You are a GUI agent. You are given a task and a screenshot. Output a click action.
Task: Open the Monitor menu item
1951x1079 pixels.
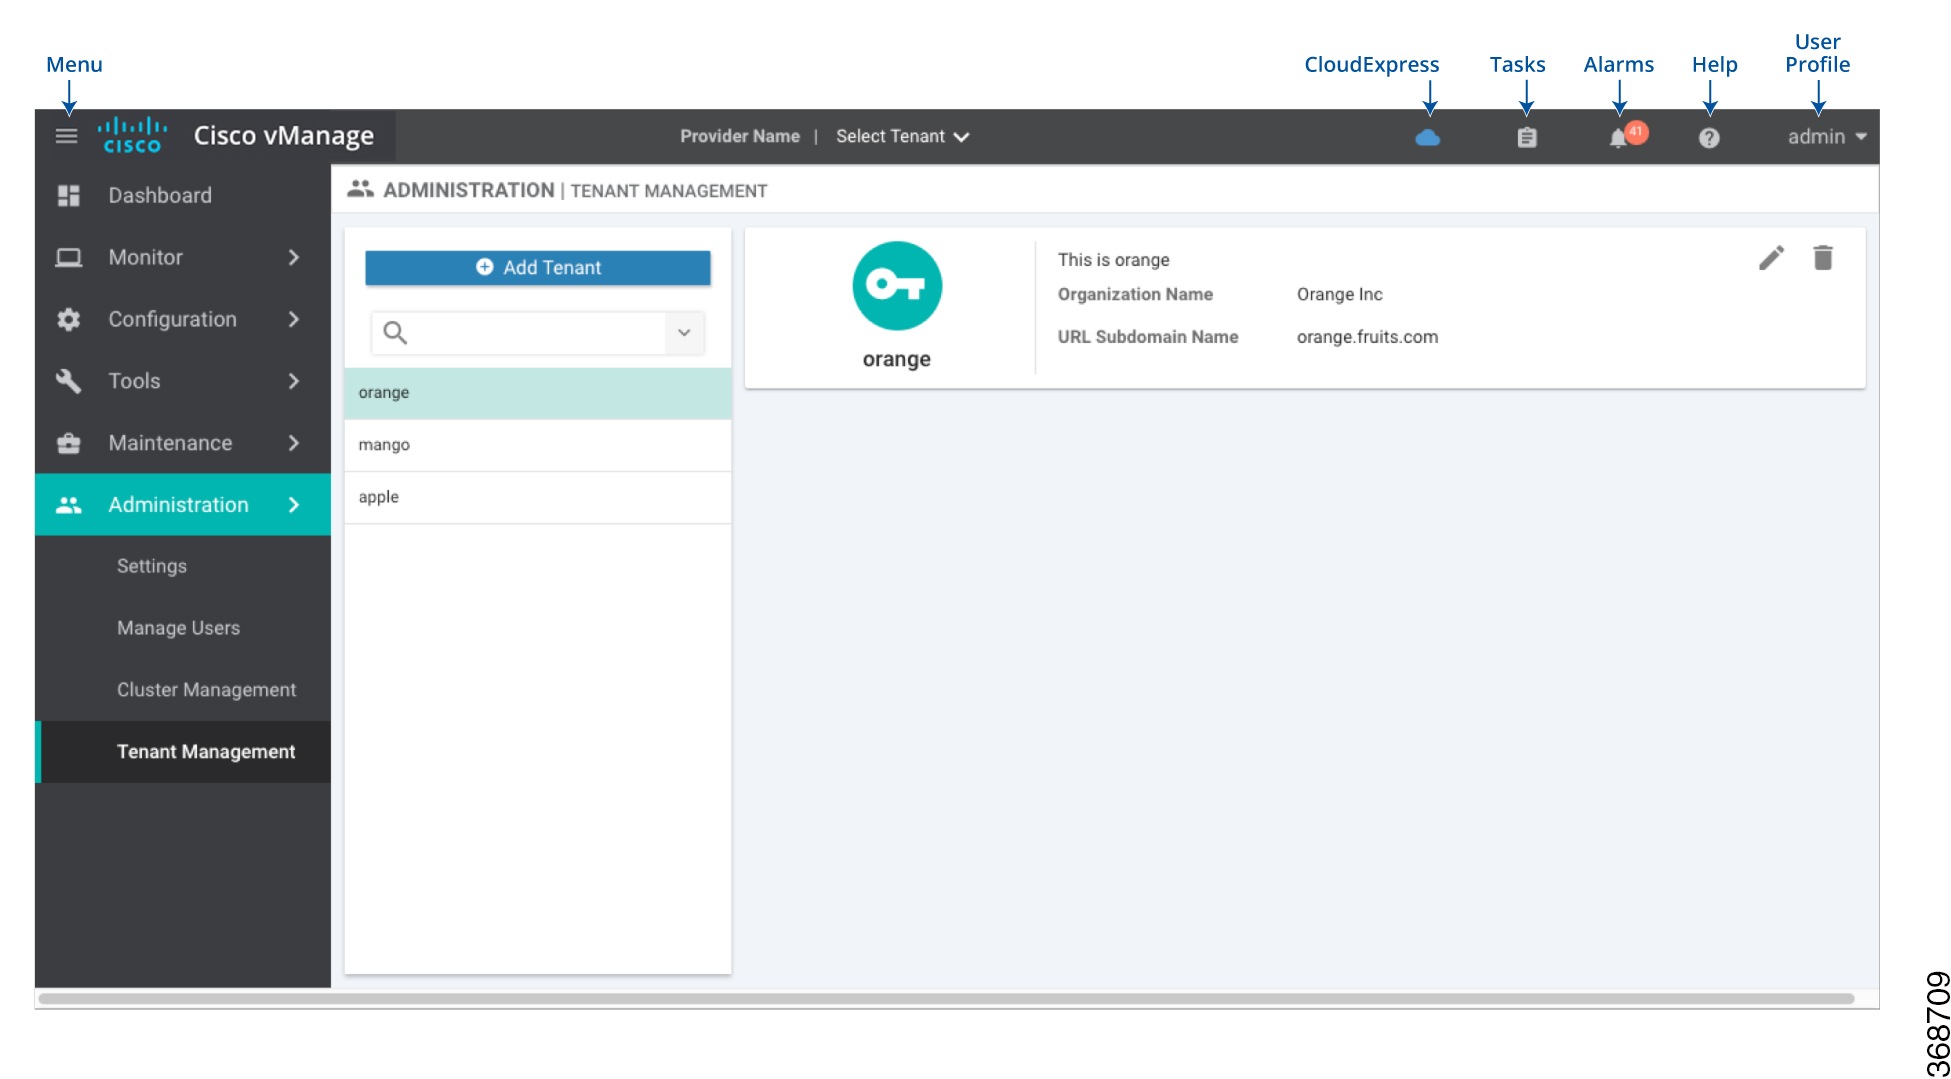183,257
